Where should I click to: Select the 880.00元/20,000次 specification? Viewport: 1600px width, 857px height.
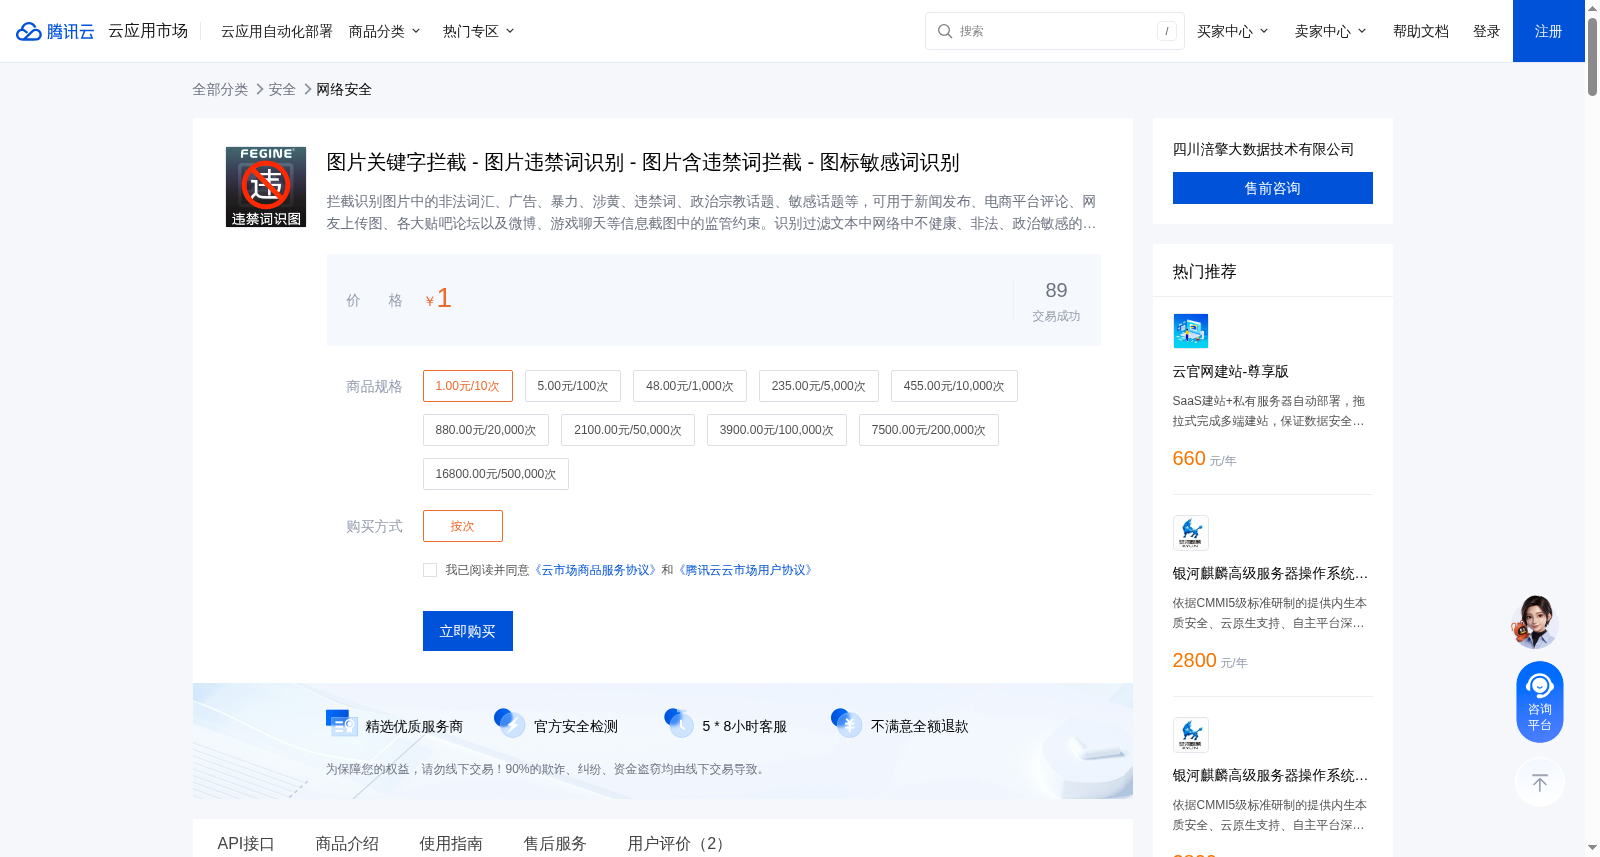click(x=486, y=430)
